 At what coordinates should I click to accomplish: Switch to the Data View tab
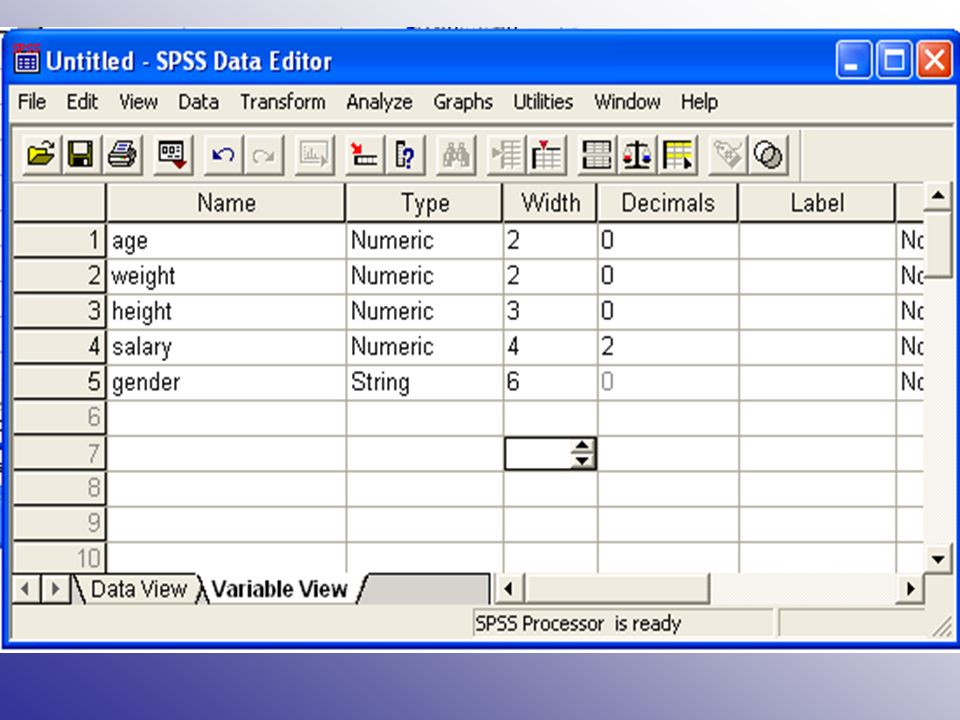(x=138, y=589)
